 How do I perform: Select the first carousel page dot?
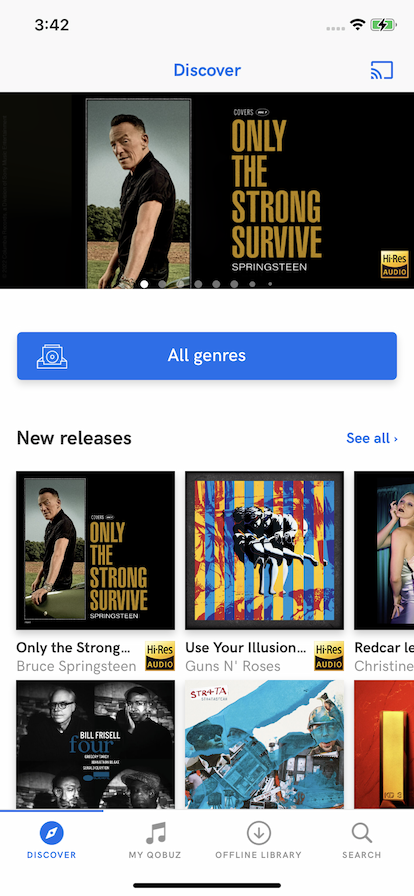coord(145,283)
